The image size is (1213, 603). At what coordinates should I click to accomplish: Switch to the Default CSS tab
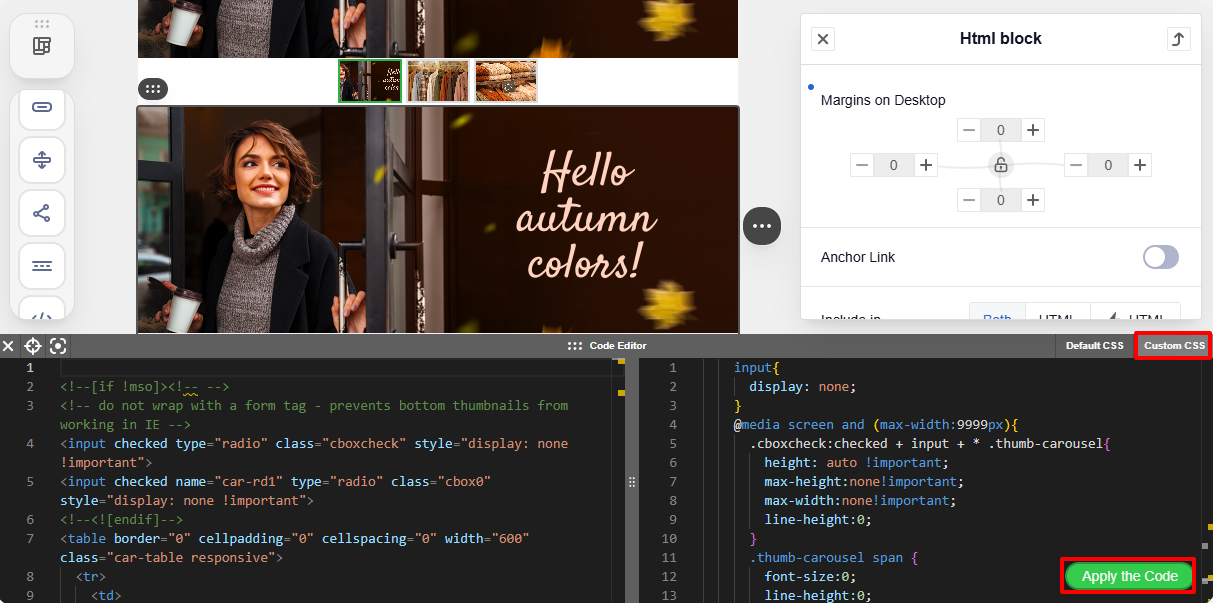(x=1095, y=346)
